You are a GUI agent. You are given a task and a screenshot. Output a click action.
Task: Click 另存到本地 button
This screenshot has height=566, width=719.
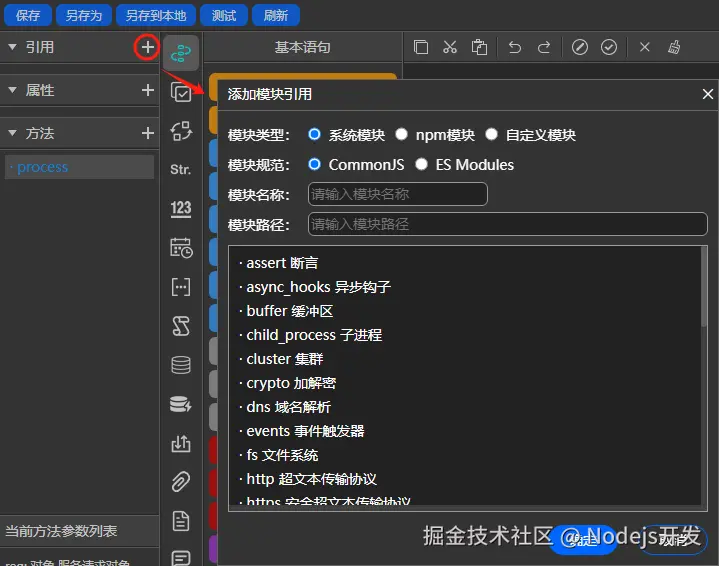(156, 15)
